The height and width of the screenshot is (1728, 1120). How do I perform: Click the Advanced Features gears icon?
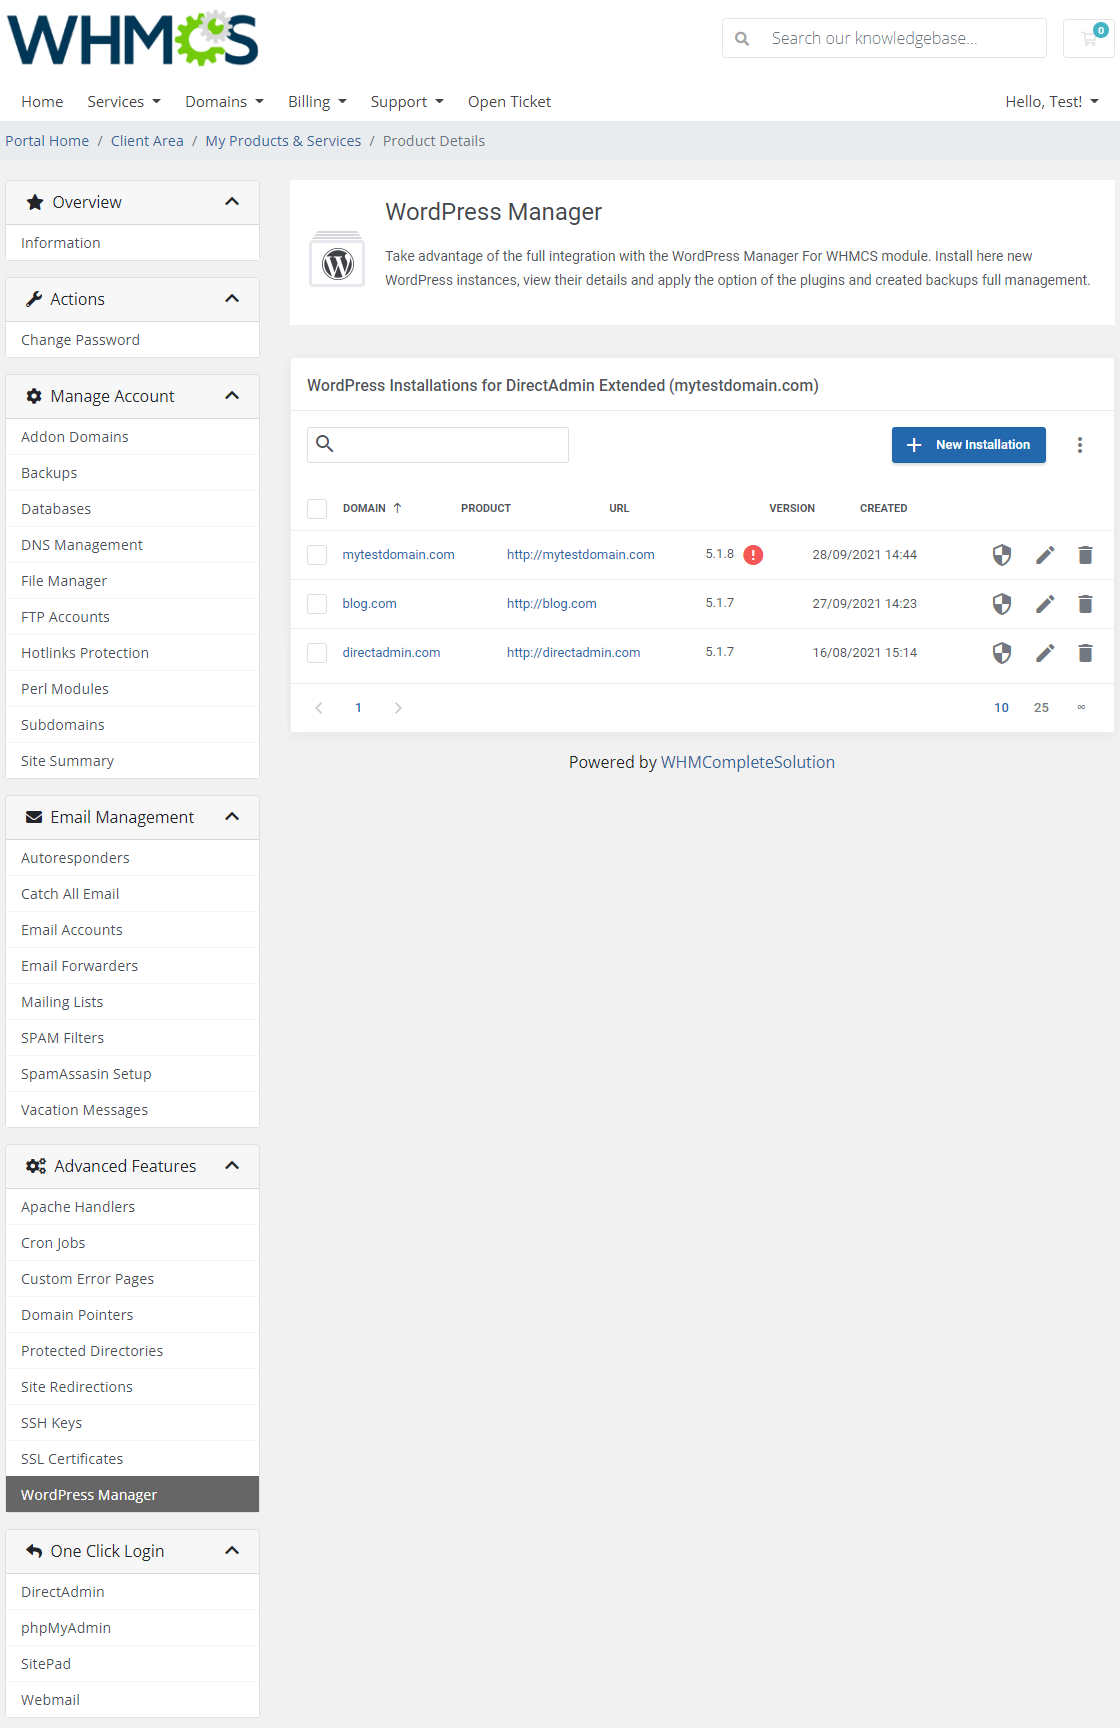pos(36,1166)
